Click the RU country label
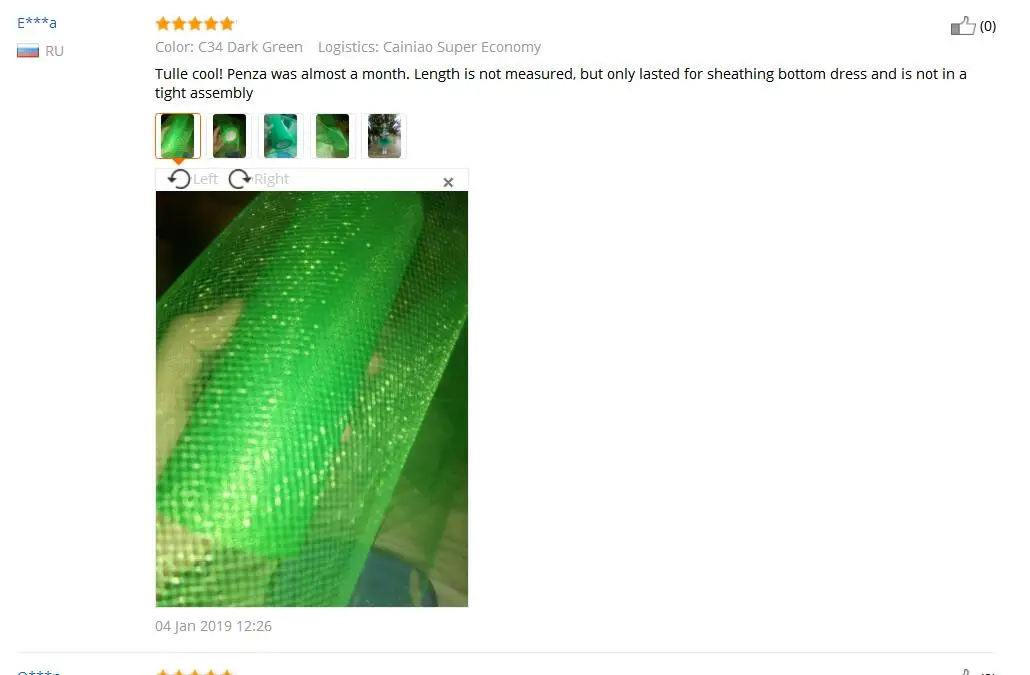1030x675 pixels. pos(55,51)
